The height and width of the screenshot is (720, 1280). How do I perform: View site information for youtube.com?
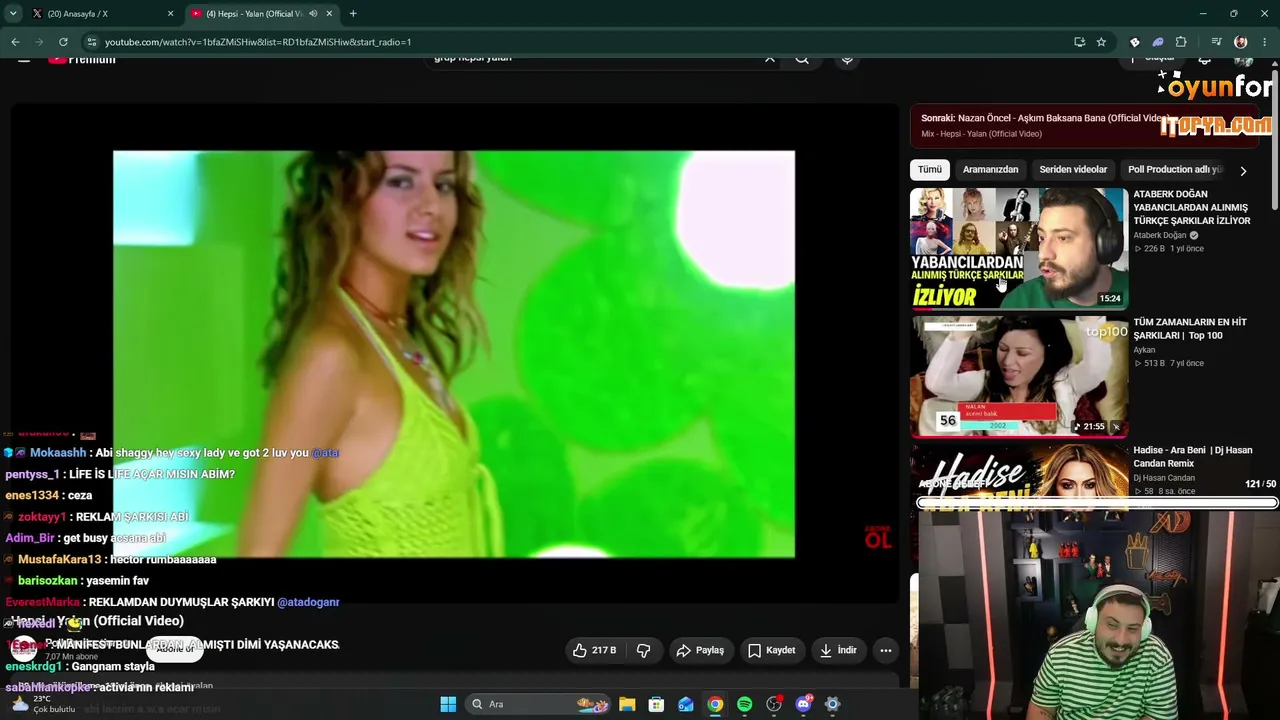pyautogui.click(x=92, y=42)
